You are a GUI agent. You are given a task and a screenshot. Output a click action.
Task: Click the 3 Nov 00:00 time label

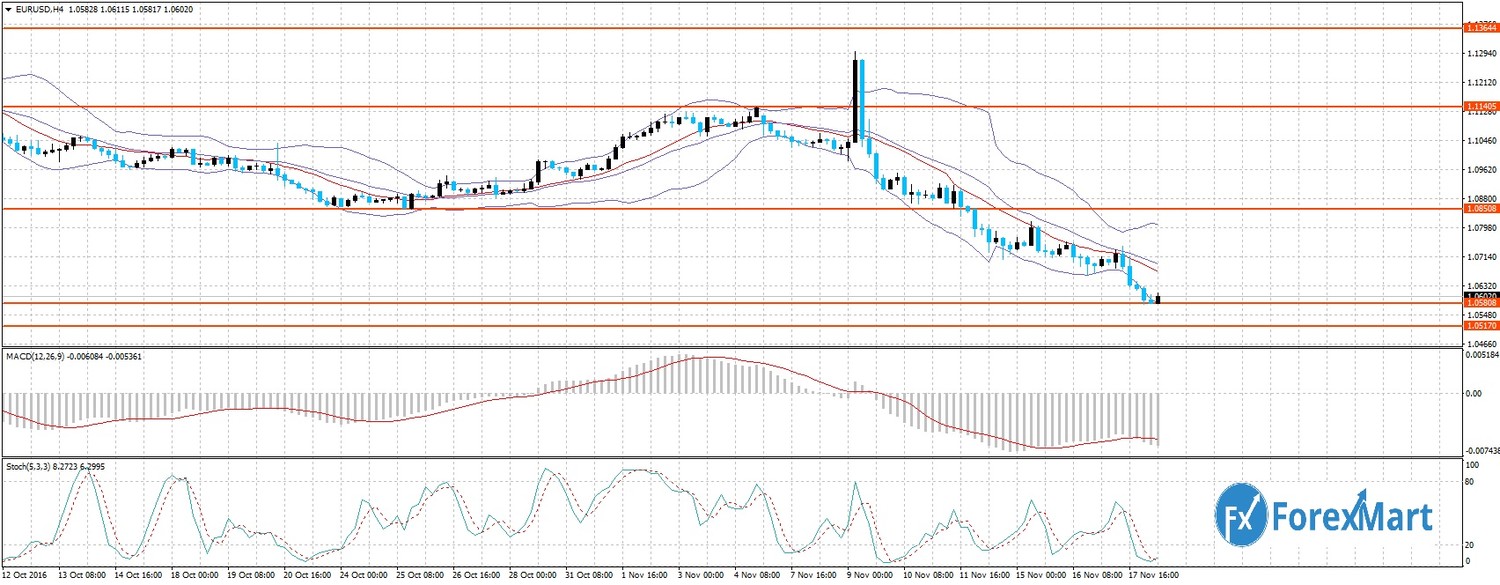[x=698, y=576]
